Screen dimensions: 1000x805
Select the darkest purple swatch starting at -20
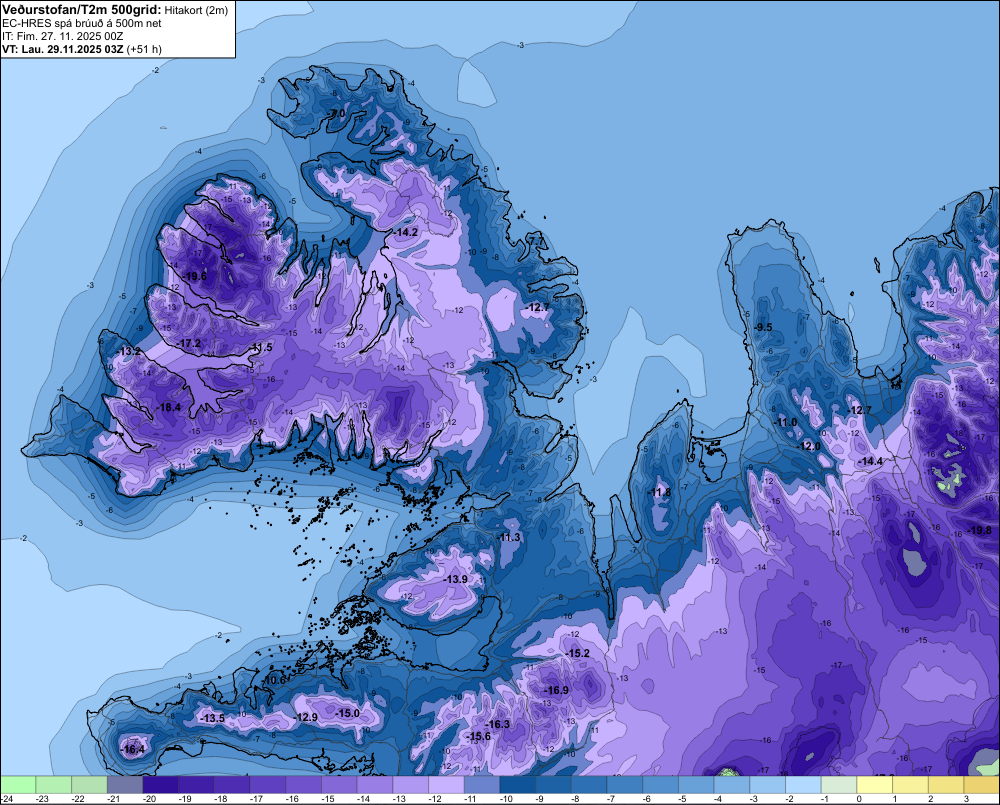pyautogui.click(x=161, y=784)
